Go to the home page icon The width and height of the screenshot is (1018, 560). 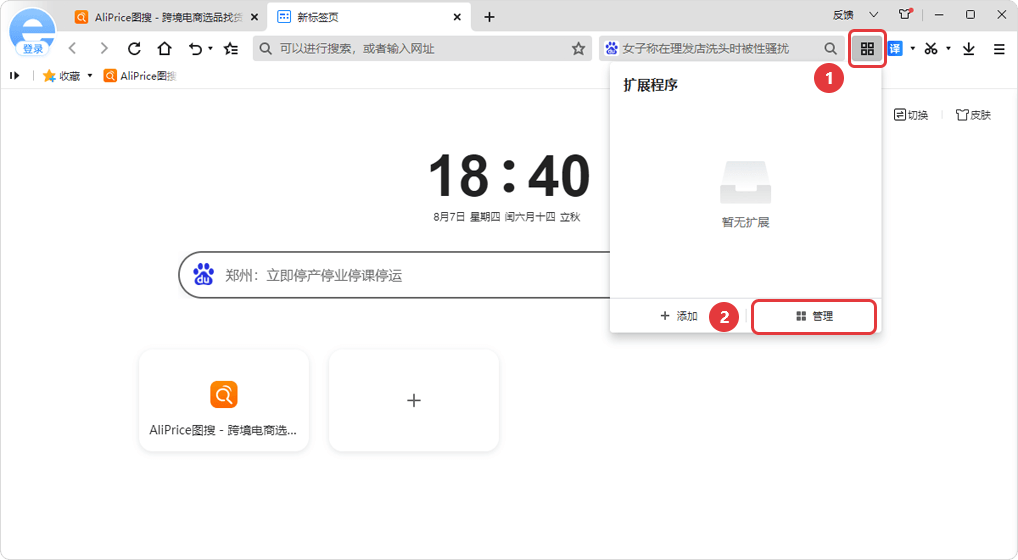click(164, 48)
